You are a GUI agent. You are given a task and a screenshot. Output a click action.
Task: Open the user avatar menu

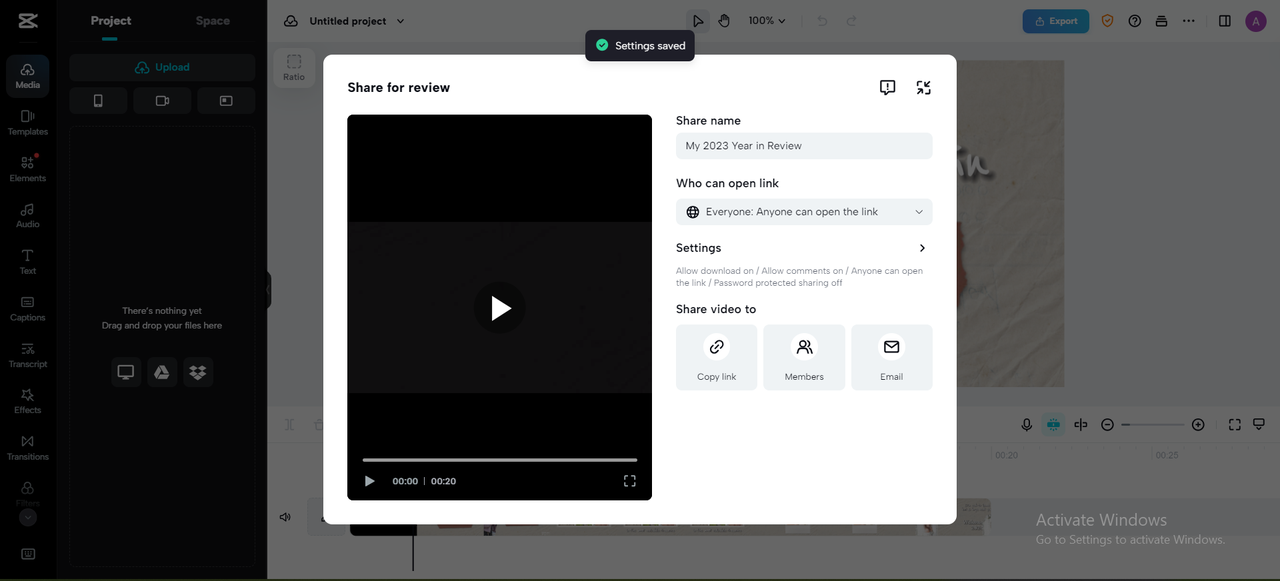click(1256, 21)
